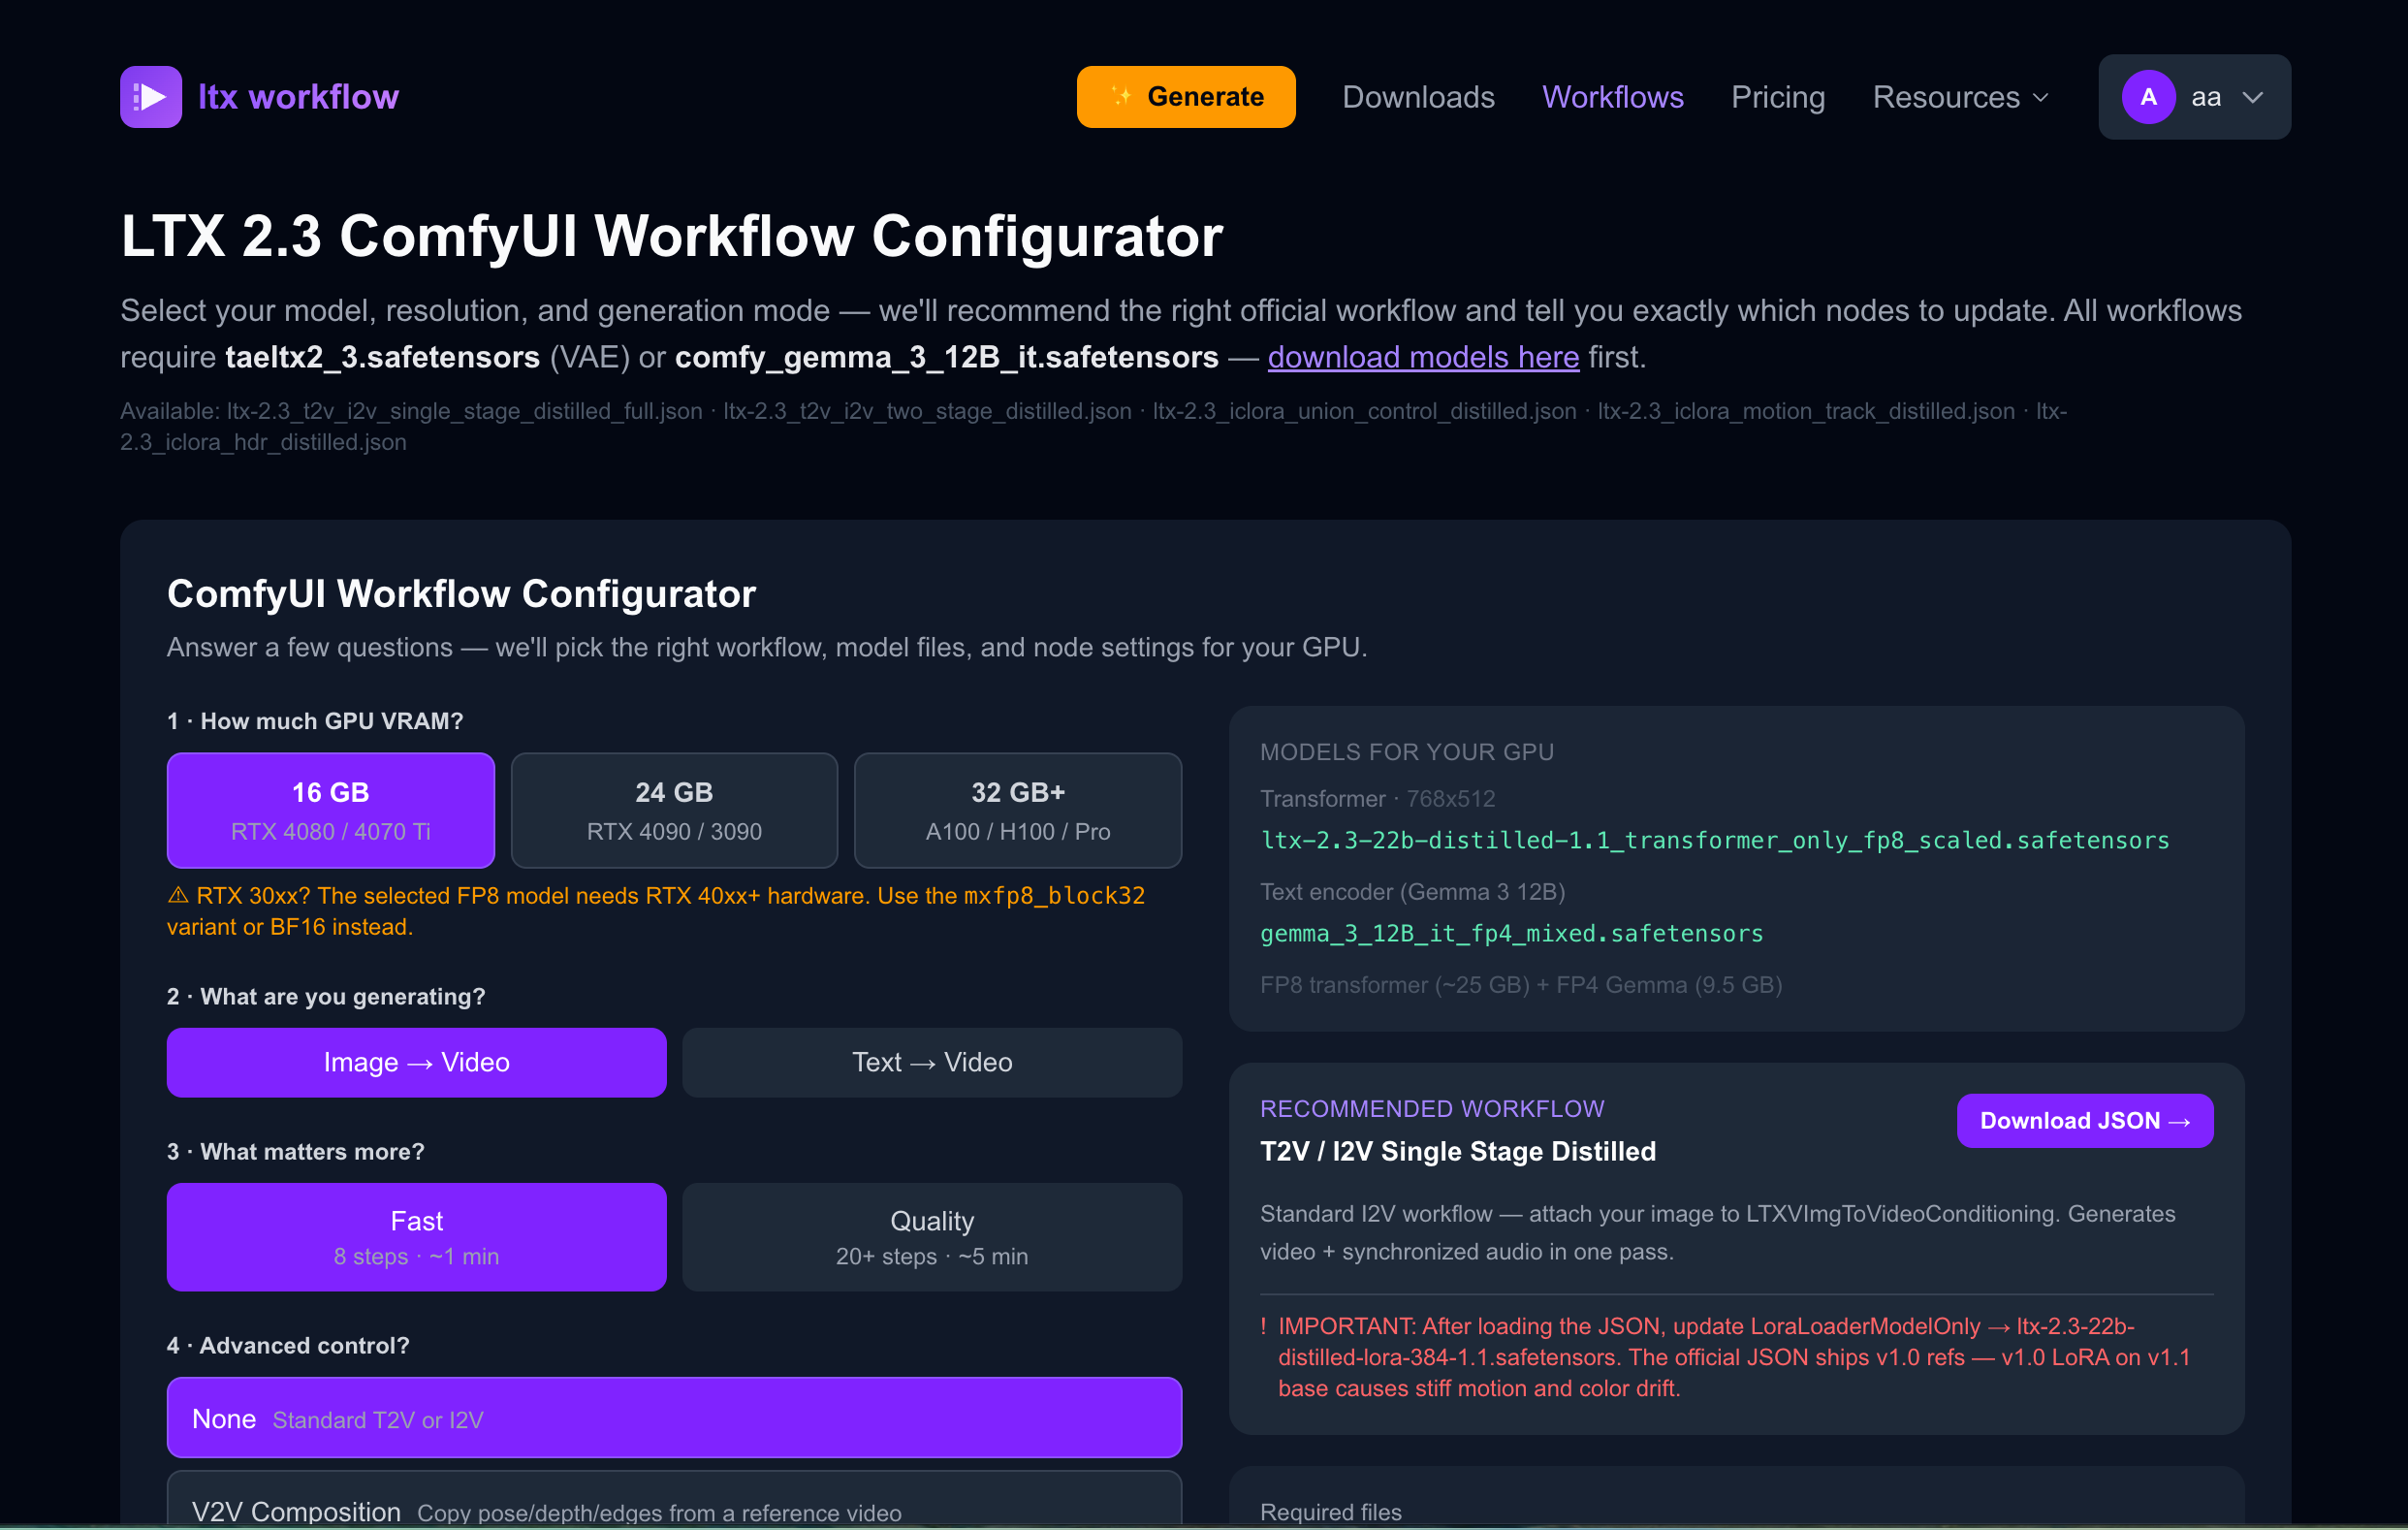Expand the Resources dropdown menu
Screen dimensions: 2408x1530
[1961, 97]
